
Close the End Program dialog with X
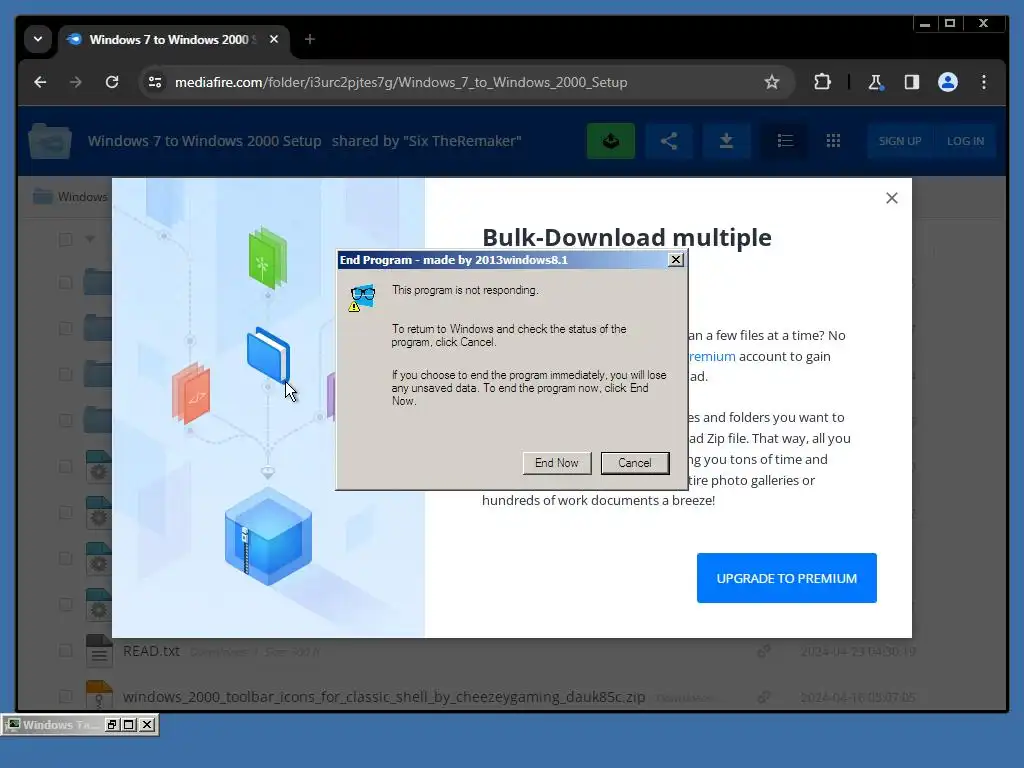tap(676, 260)
